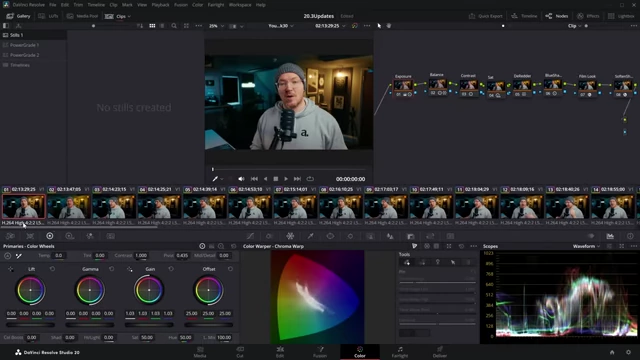Screen dimensions: 640x360
Task: Switch to the Fairlight page tab
Action: pyautogui.click(x=400, y=352)
